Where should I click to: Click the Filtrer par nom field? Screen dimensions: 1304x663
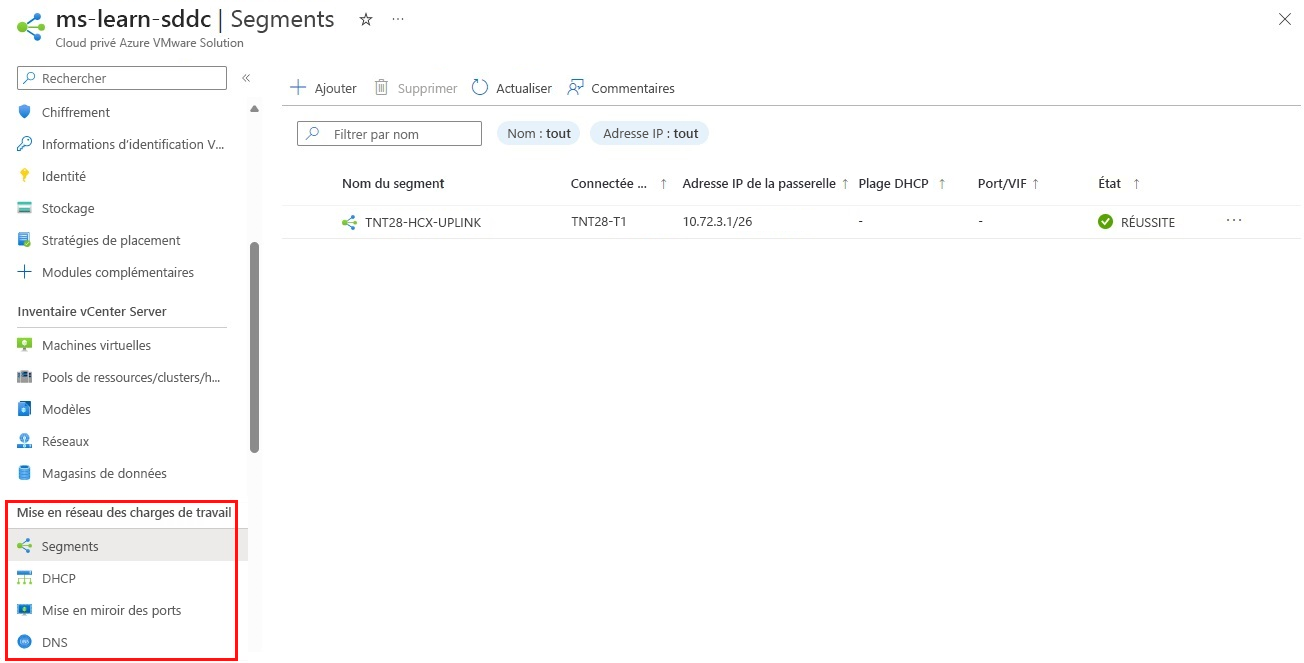pos(389,133)
